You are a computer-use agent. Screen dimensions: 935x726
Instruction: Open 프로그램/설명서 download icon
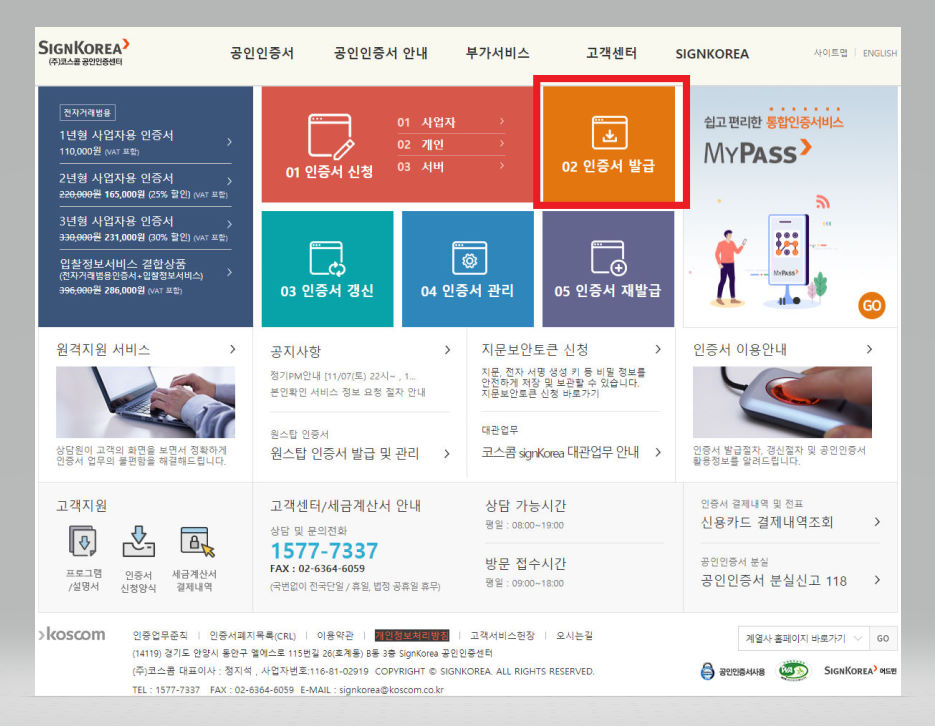83,541
